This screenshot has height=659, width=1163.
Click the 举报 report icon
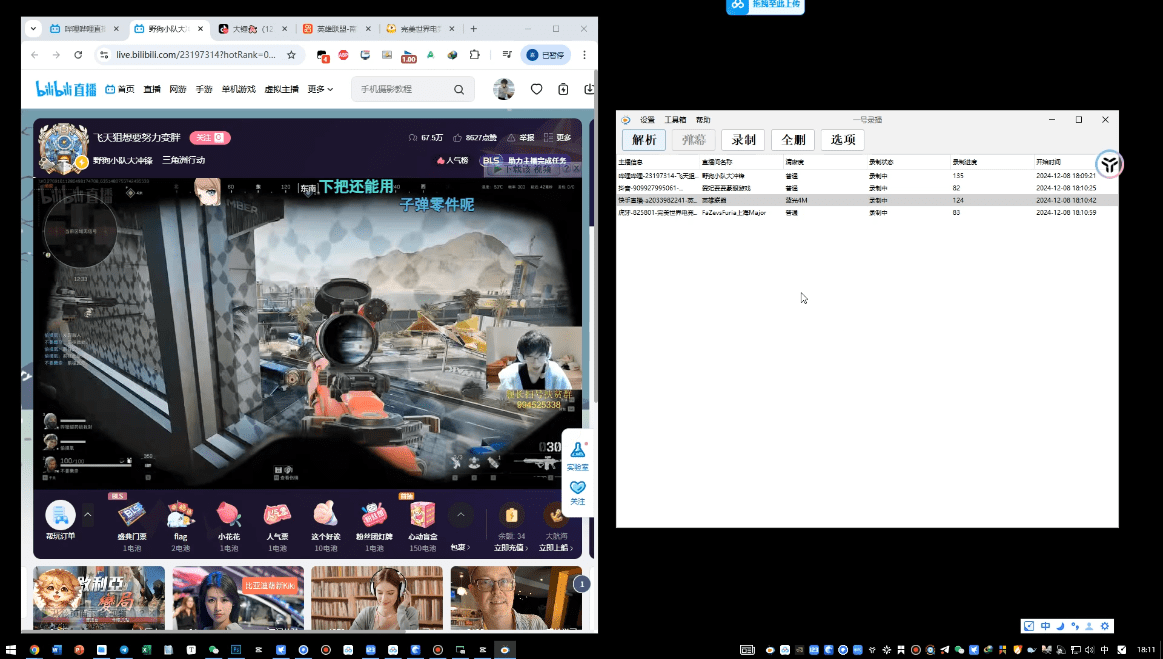tap(513, 138)
